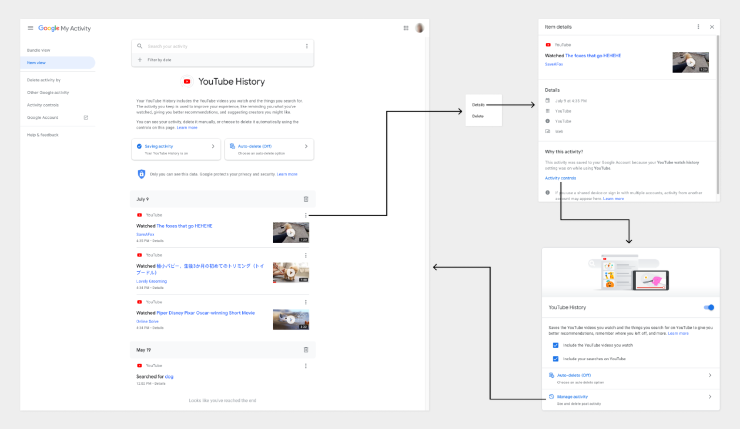Expand the Saving activity card chevron
740x429 pixels.
[213, 146]
